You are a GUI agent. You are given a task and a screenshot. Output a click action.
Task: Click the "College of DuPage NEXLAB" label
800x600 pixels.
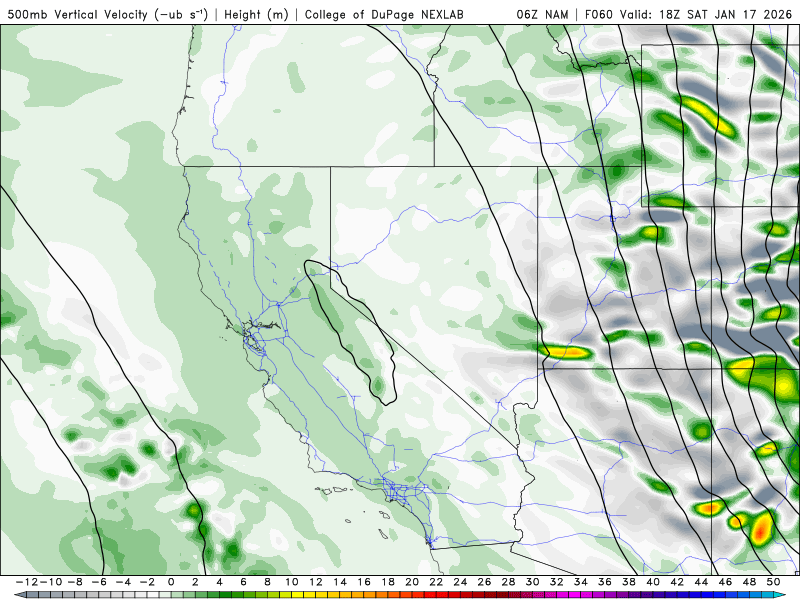384,14
